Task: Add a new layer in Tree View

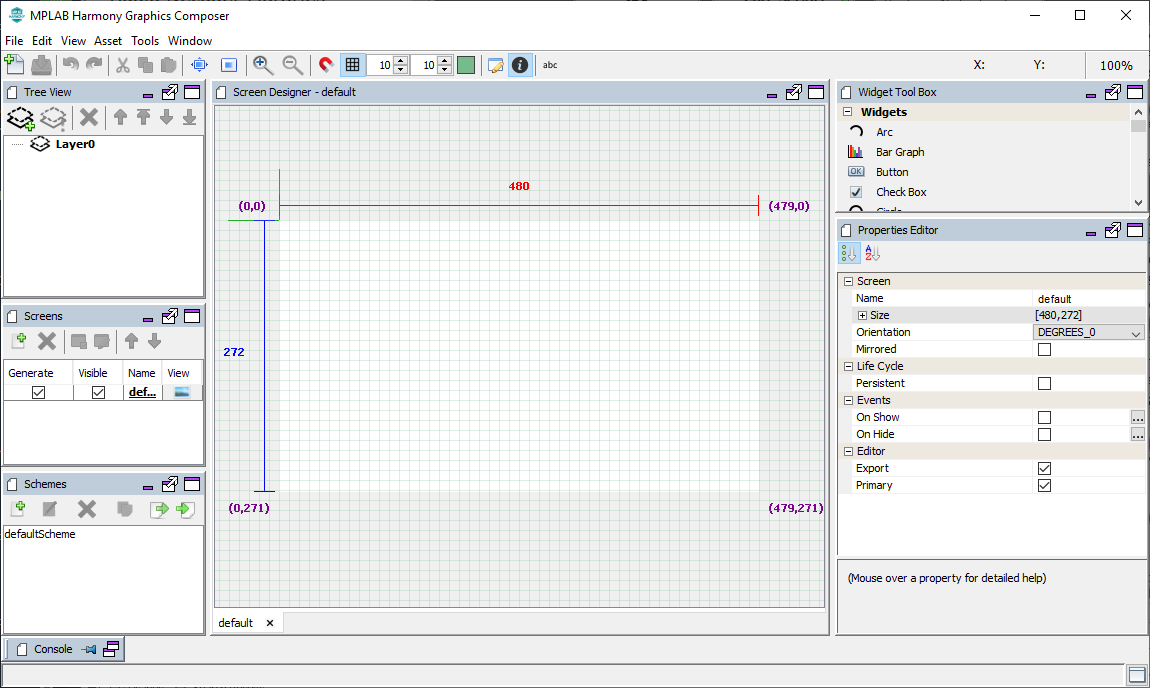Action: pyautogui.click(x=20, y=117)
